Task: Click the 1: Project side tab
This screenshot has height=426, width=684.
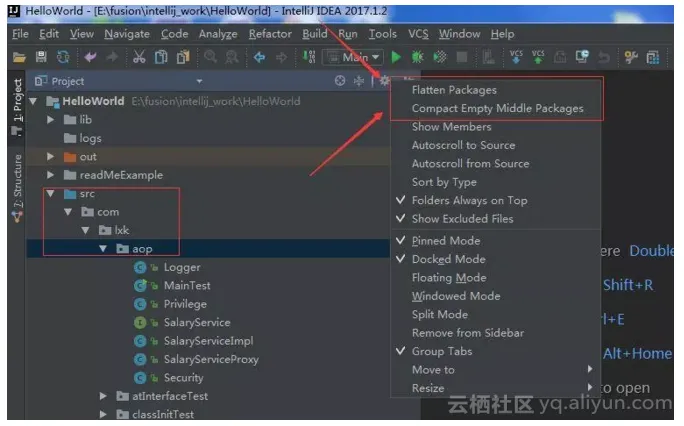Action: [x=17, y=106]
